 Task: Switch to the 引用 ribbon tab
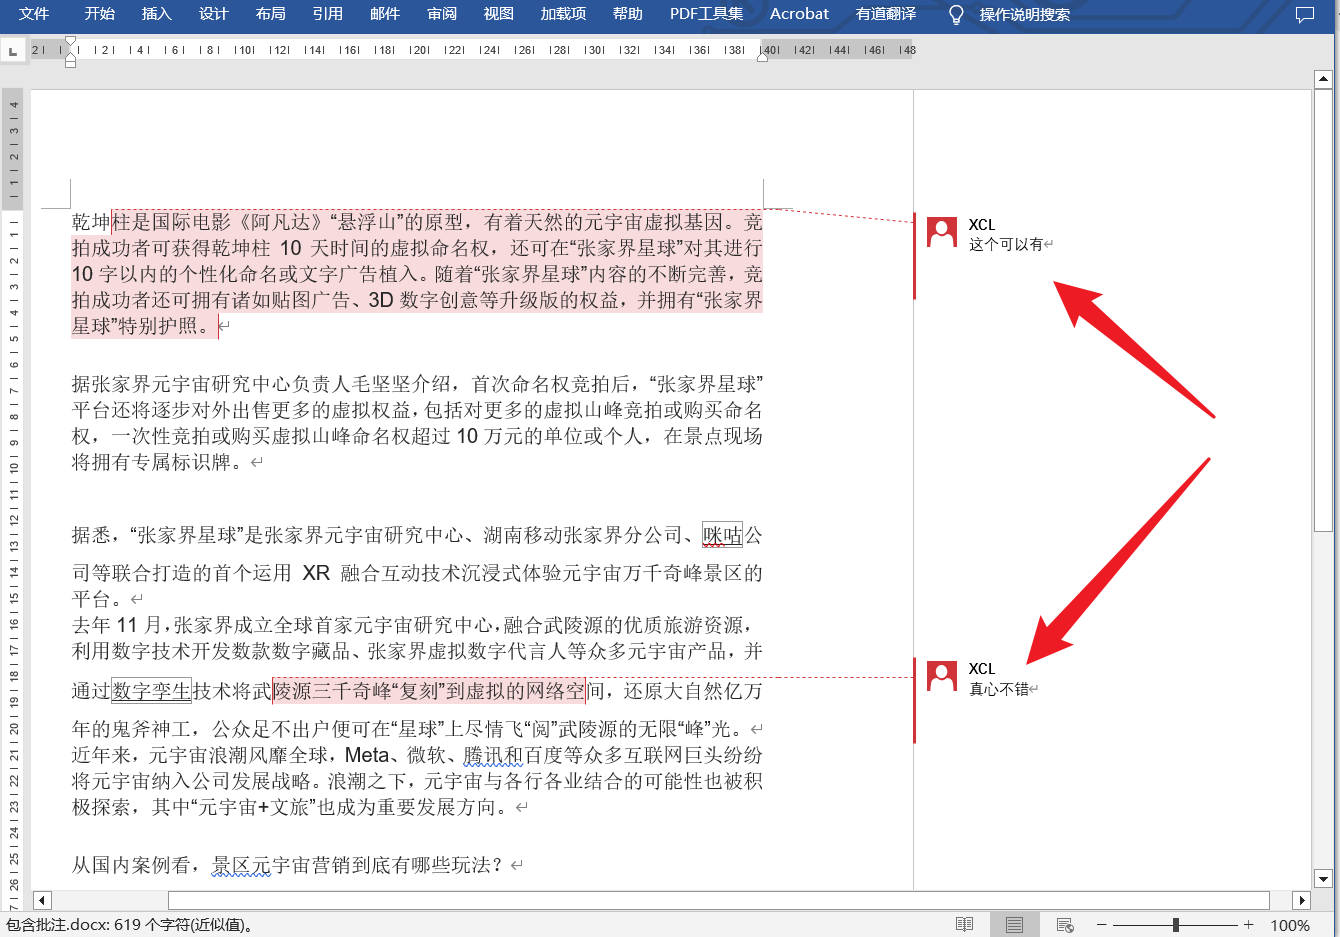coord(328,13)
